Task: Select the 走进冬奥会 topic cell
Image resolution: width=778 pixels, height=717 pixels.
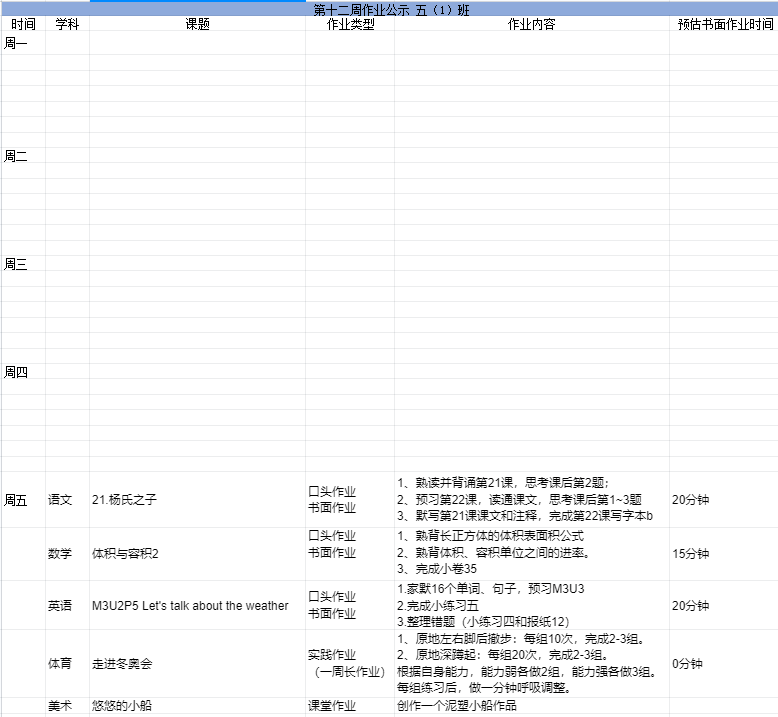Action: click(x=121, y=662)
